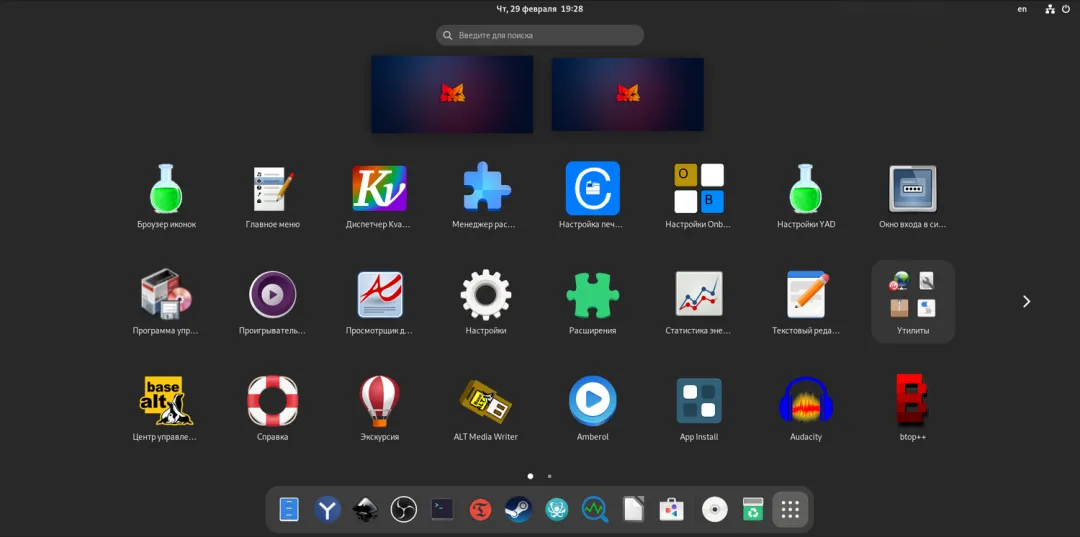Open ALT Media Writer
The width and height of the screenshot is (1080, 537).
pyautogui.click(x=486, y=408)
